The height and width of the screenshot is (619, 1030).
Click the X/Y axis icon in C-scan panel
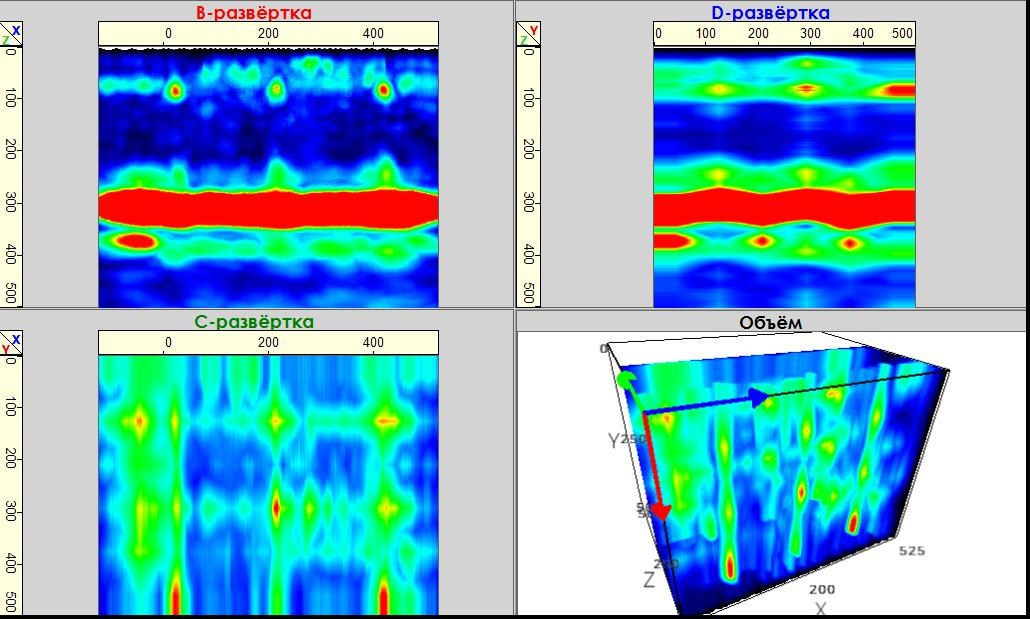(11, 343)
